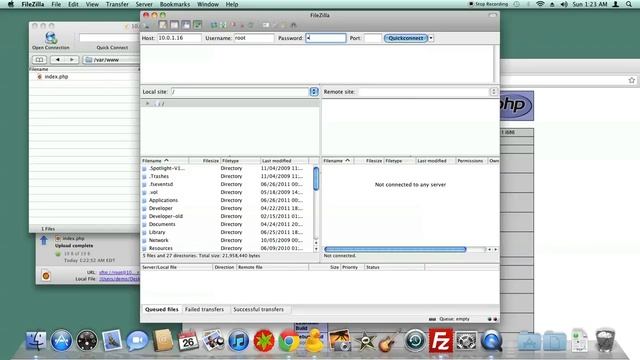The width and height of the screenshot is (640, 360).
Task: Open the sftp URL link in transfer window
Action: 119,272
